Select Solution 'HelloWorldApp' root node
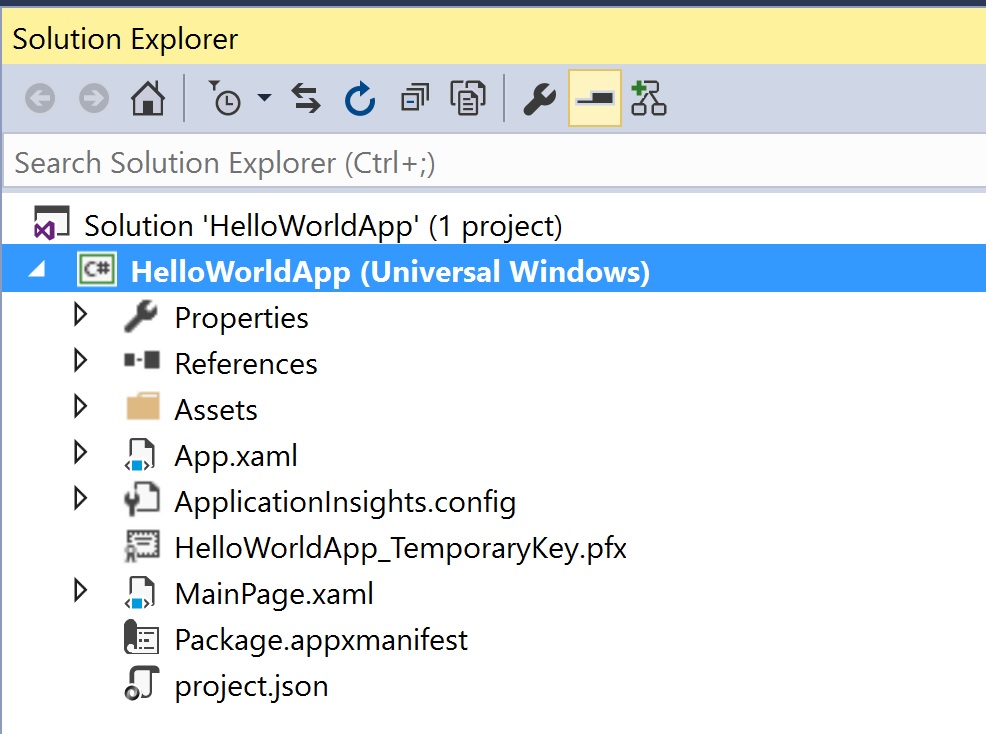The height and width of the screenshot is (734, 986). tap(324, 226)
